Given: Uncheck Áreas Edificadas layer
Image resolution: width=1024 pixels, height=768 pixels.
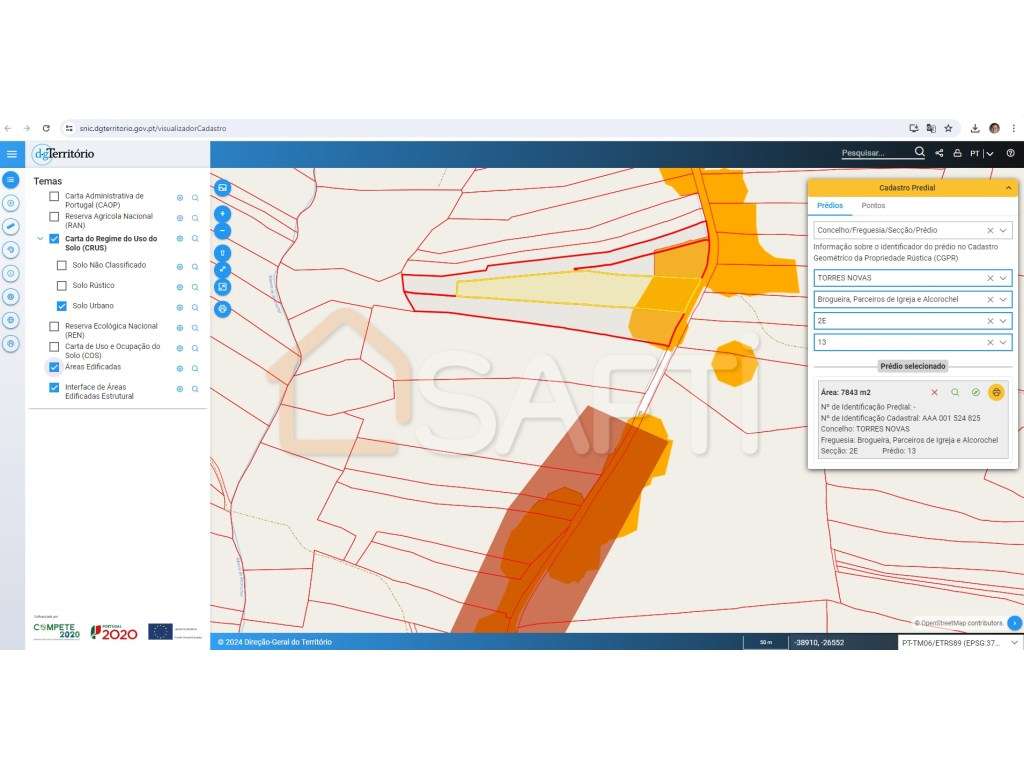Looking at the screenshot, I should [x=54, y=367].
